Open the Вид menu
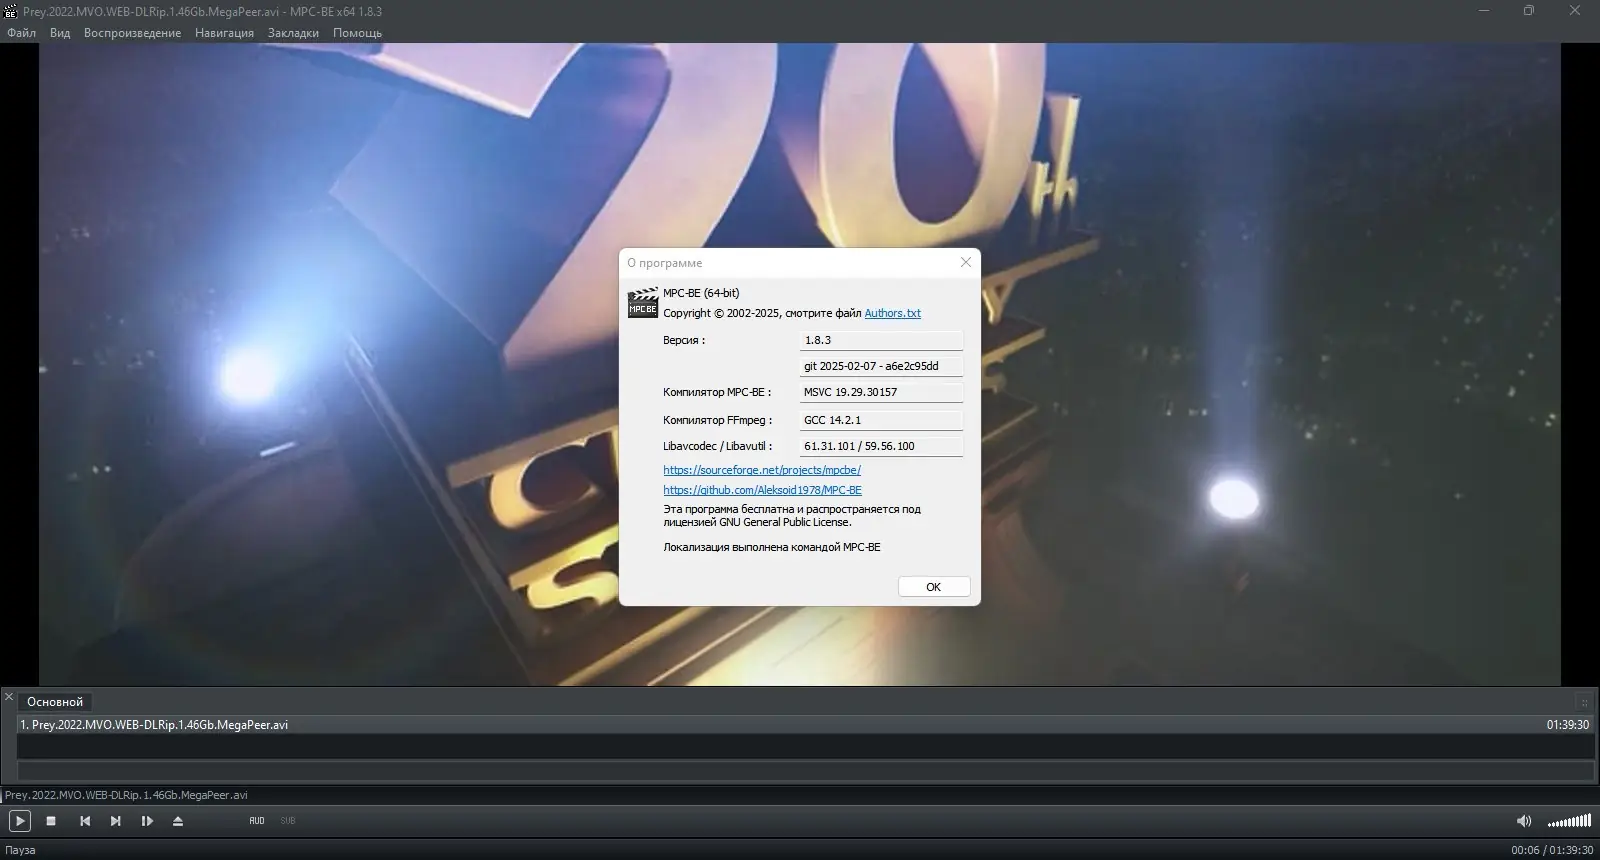The height and width of the screenshot is (860, 1600). point(60,33)
